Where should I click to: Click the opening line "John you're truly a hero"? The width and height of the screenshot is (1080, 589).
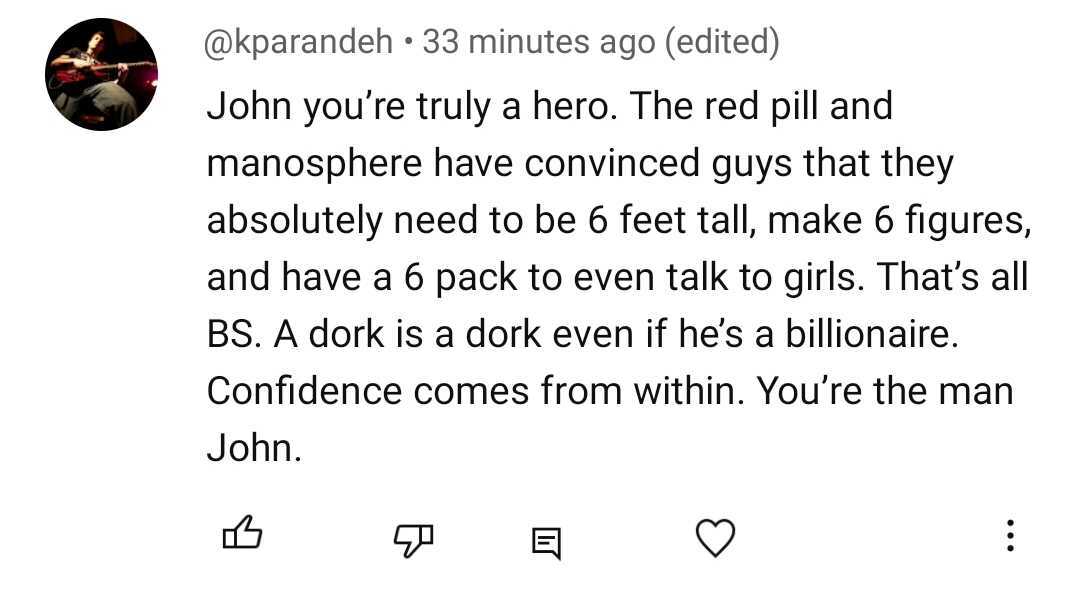(411, 106)
